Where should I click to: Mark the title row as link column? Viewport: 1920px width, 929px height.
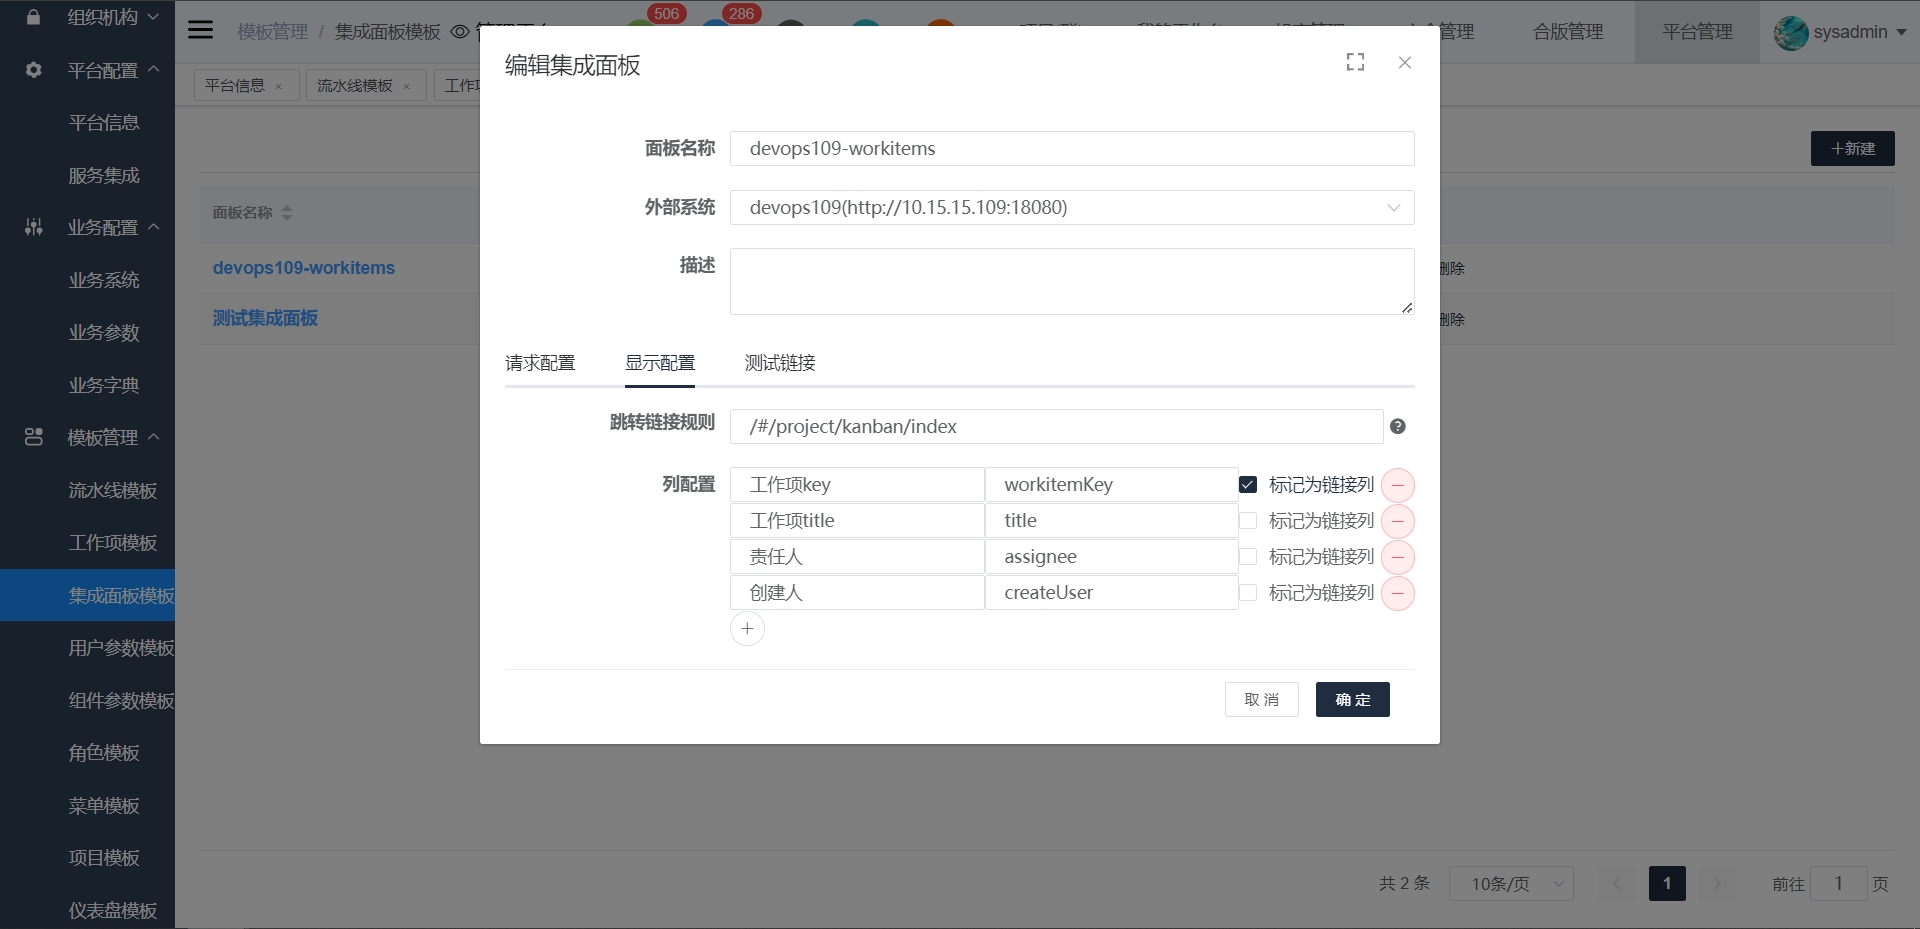tap(1248, 521)
